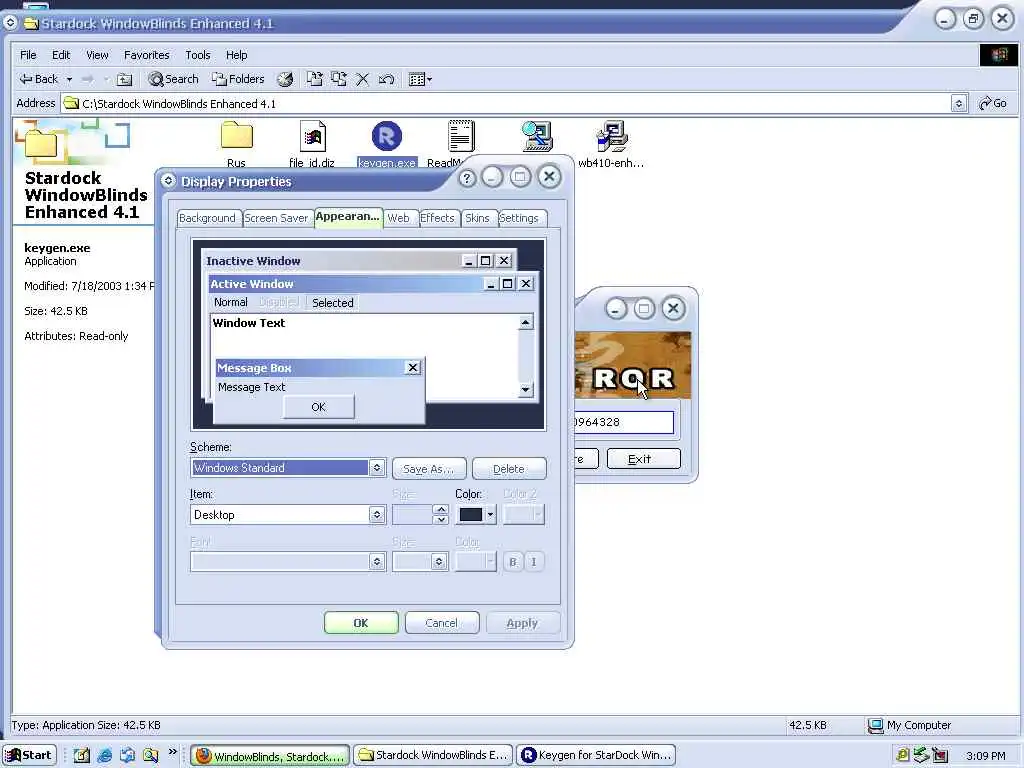This screenshot has height=768, width=1024.
Task: Click the scheme Delete button
Action: [x=509, y=469]
